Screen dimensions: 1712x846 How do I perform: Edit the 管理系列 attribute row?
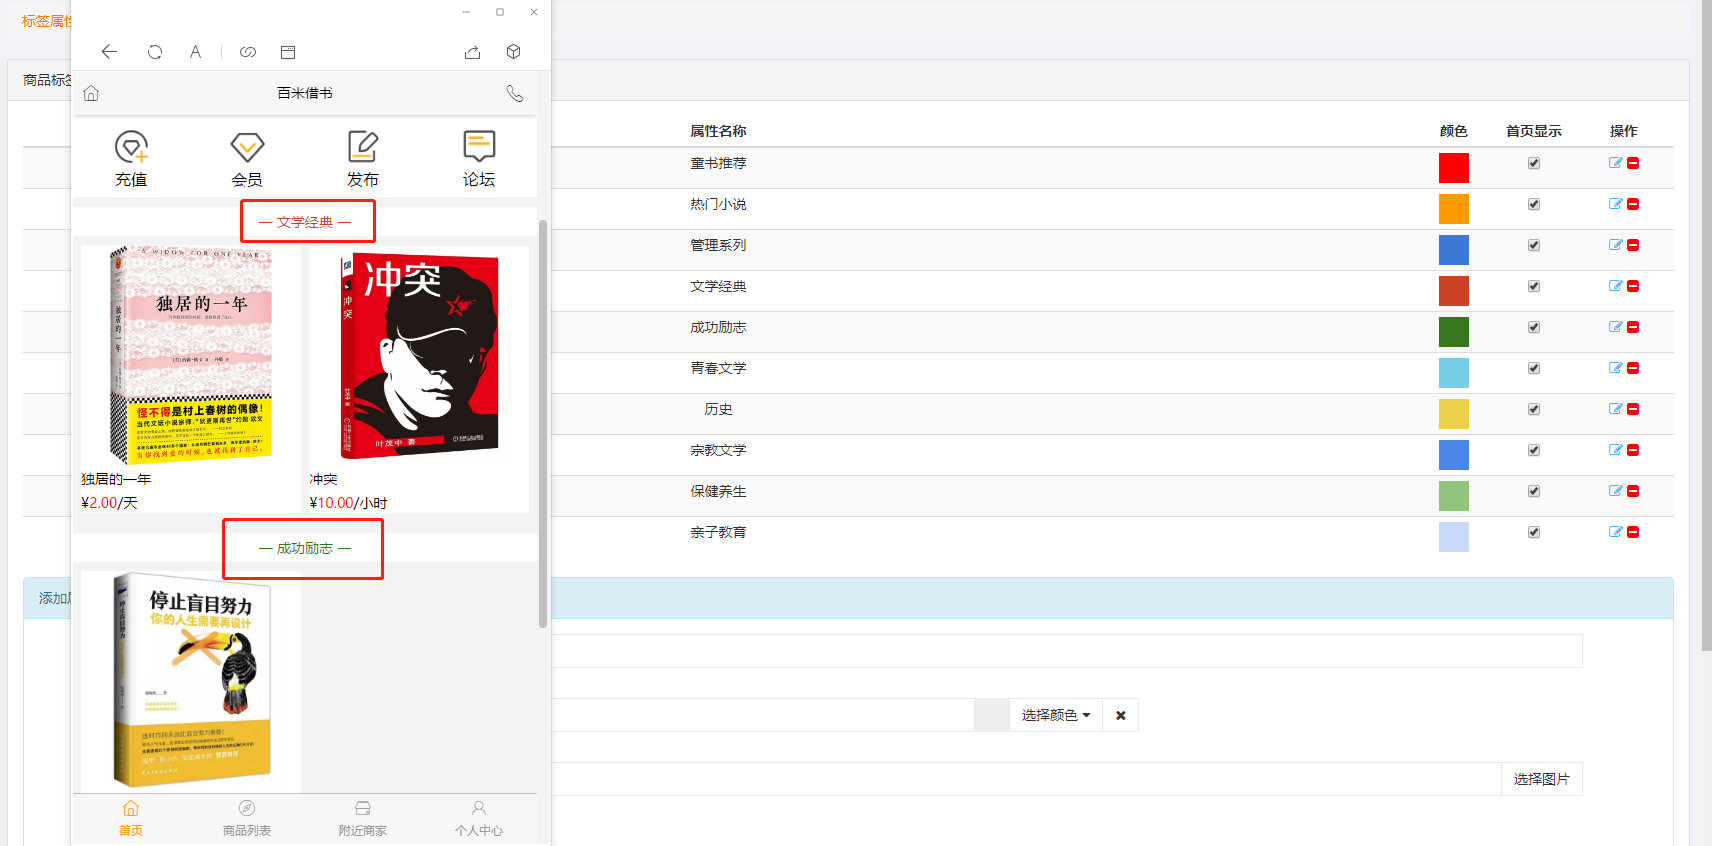coord(1615,245)
